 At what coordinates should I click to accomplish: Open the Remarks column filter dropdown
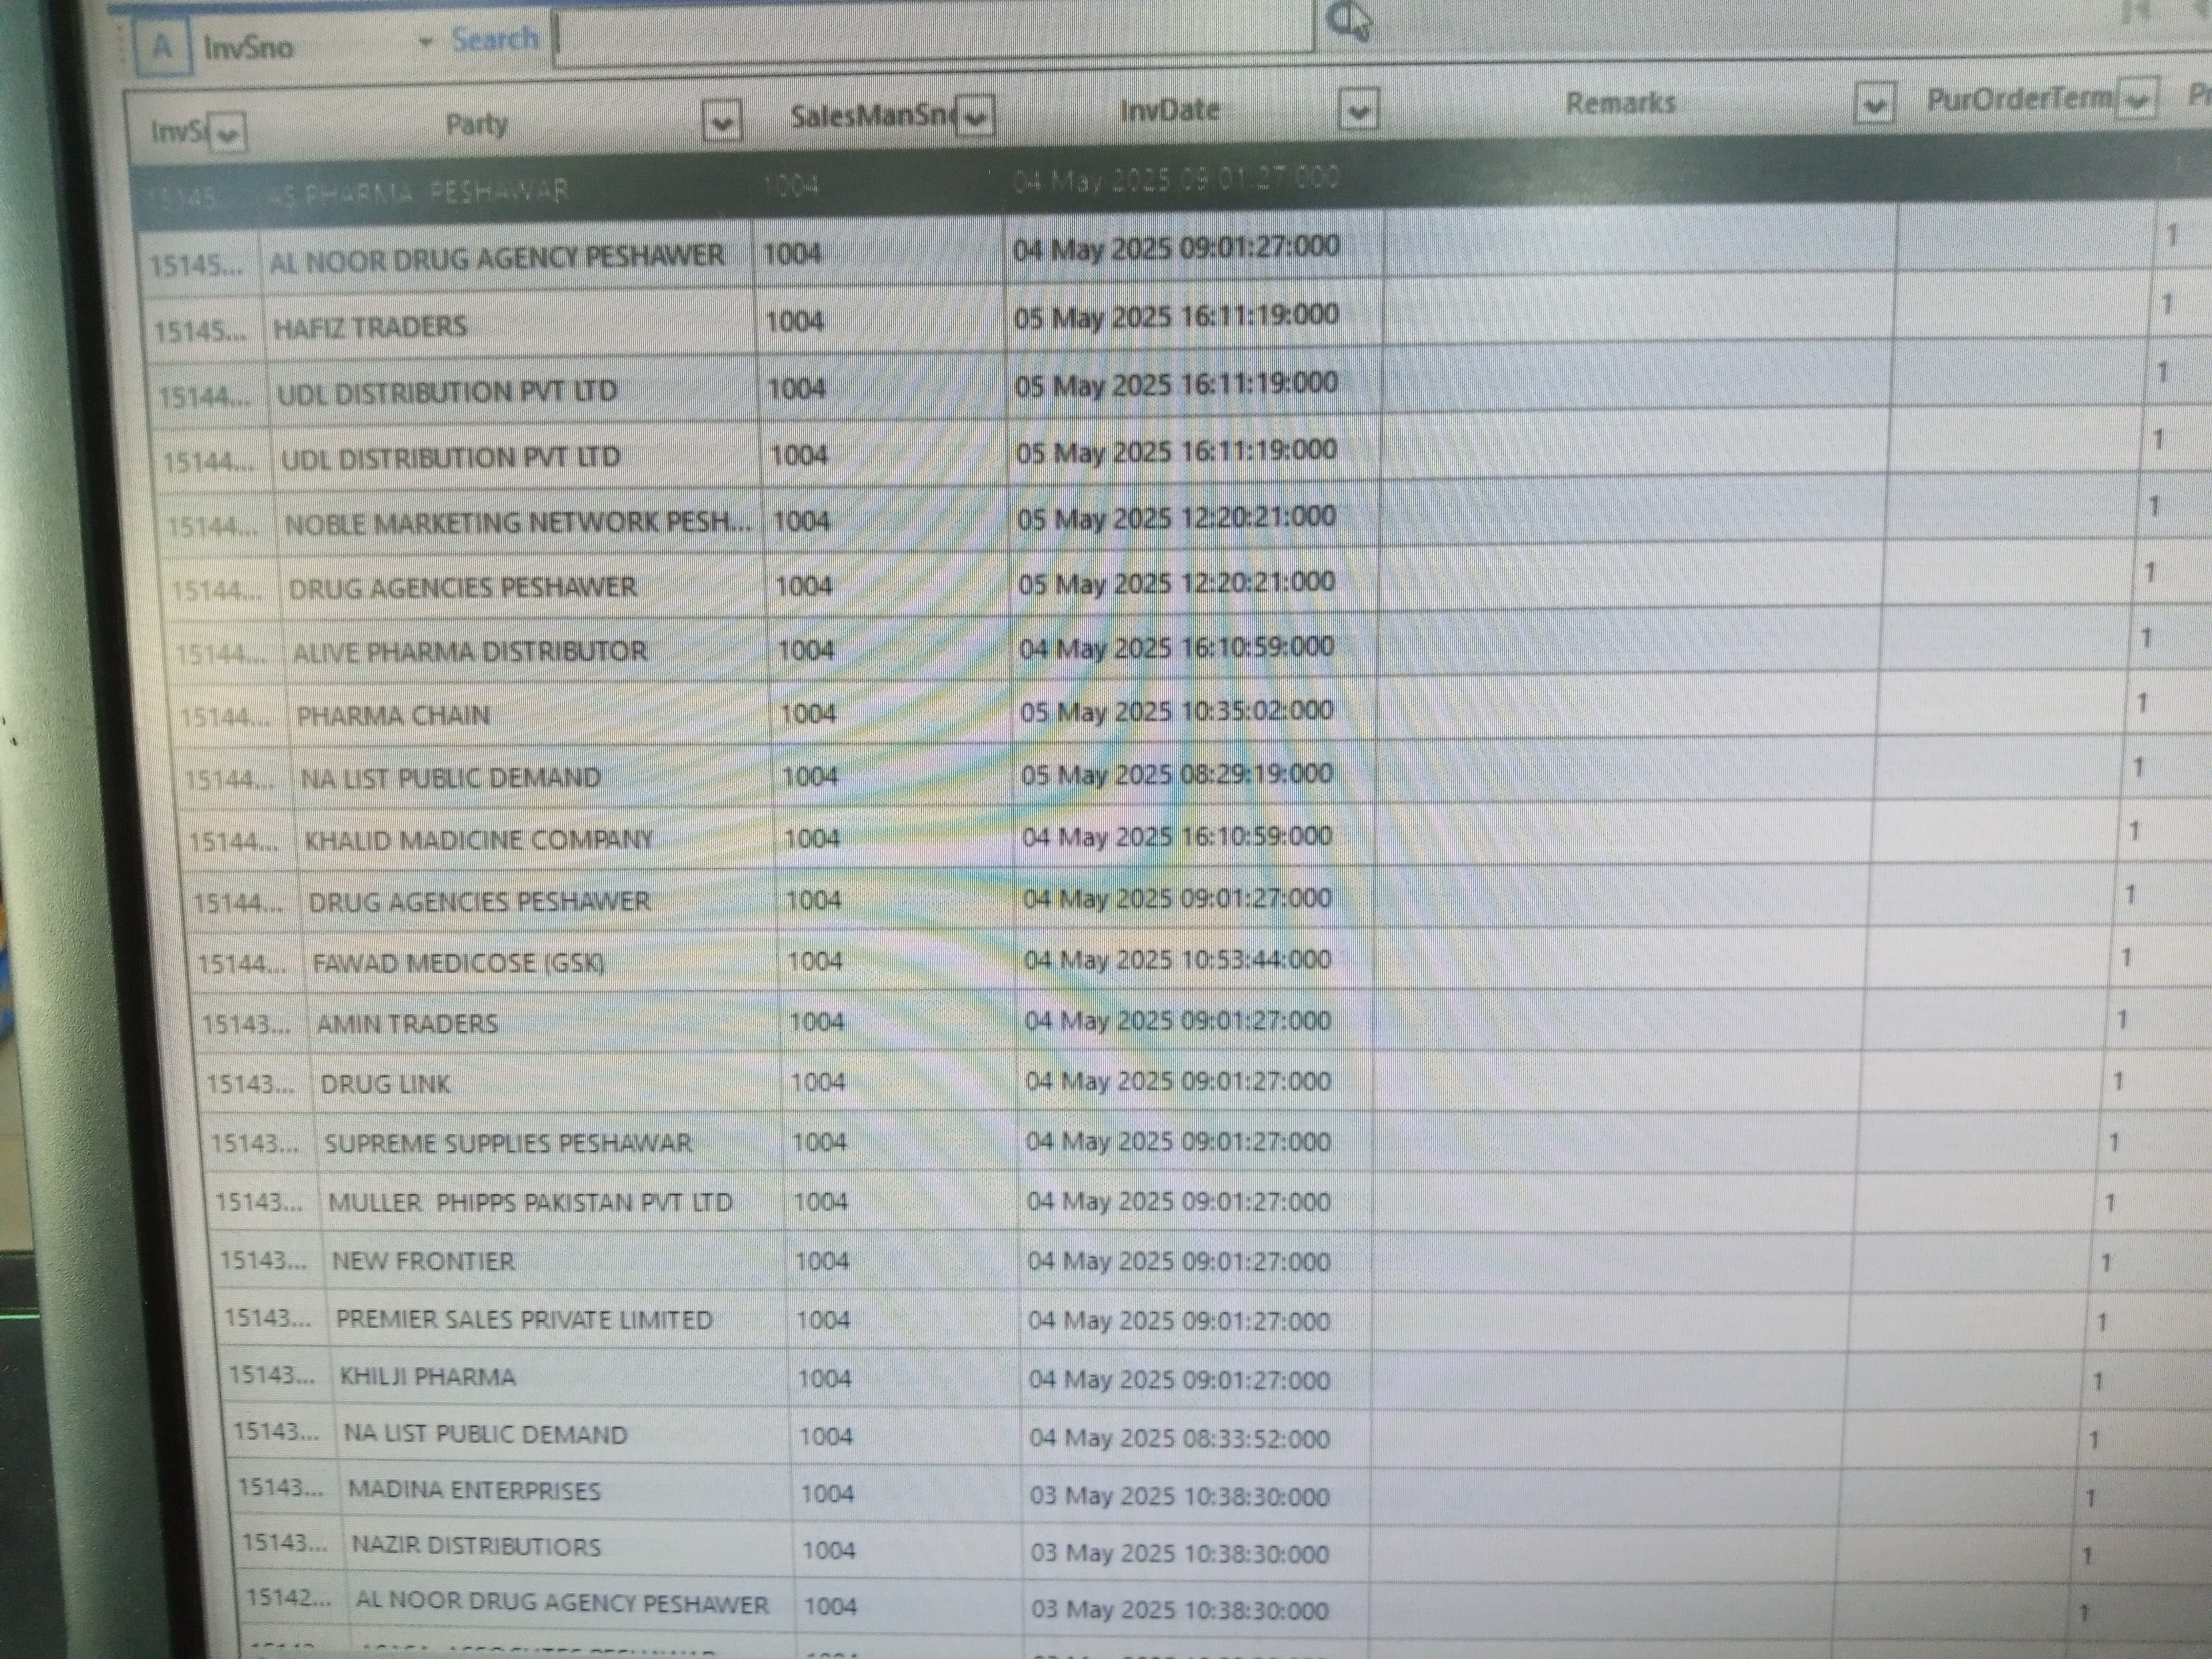click(1874, 104)
